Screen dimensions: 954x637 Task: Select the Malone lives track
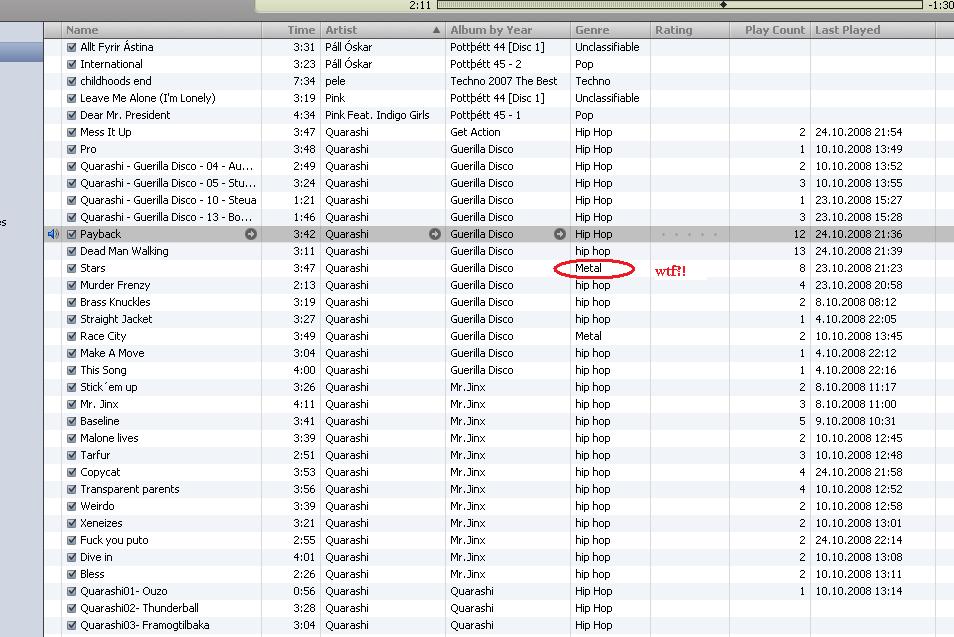point(109,439)
